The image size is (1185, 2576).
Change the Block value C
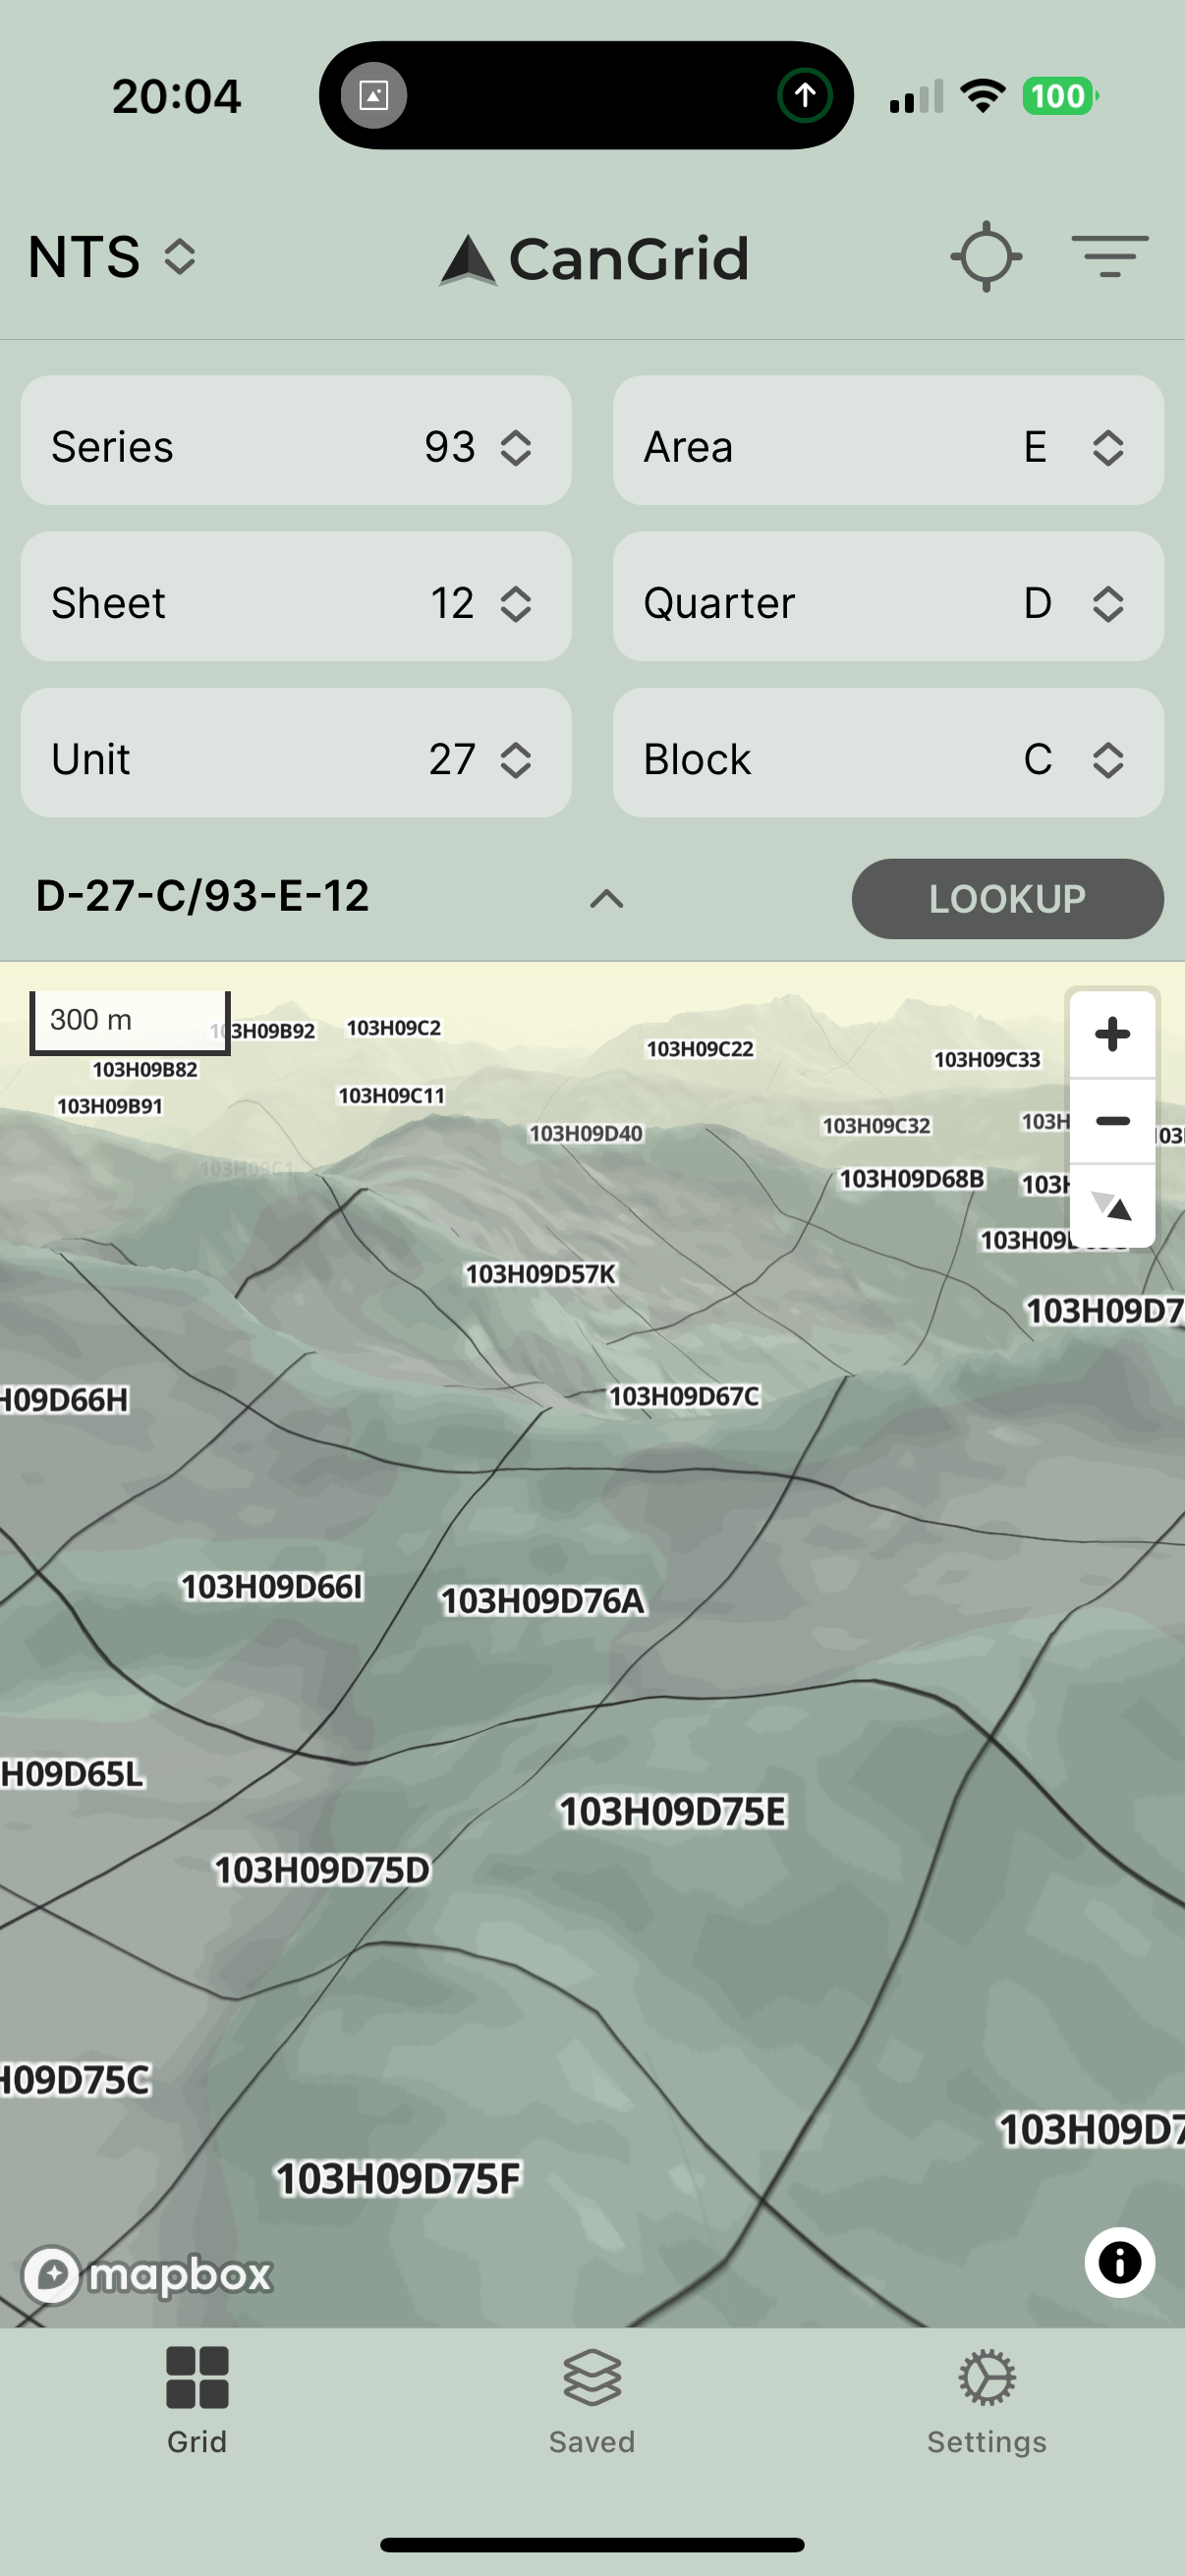point(887,752)
